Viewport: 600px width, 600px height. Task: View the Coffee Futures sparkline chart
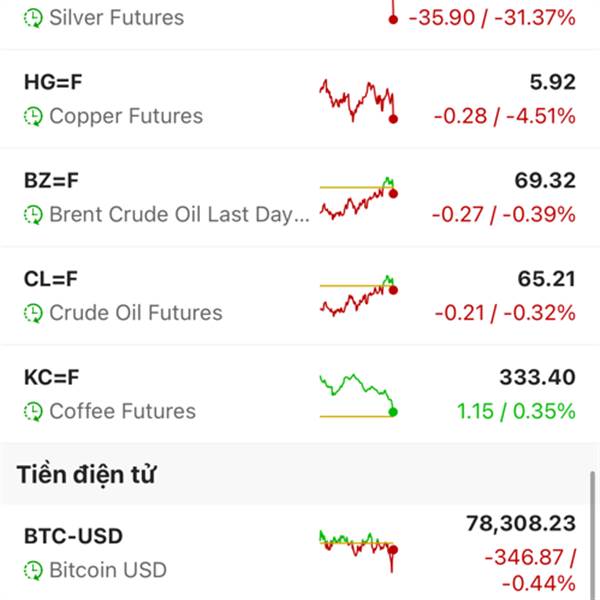(x=358, y=394)
